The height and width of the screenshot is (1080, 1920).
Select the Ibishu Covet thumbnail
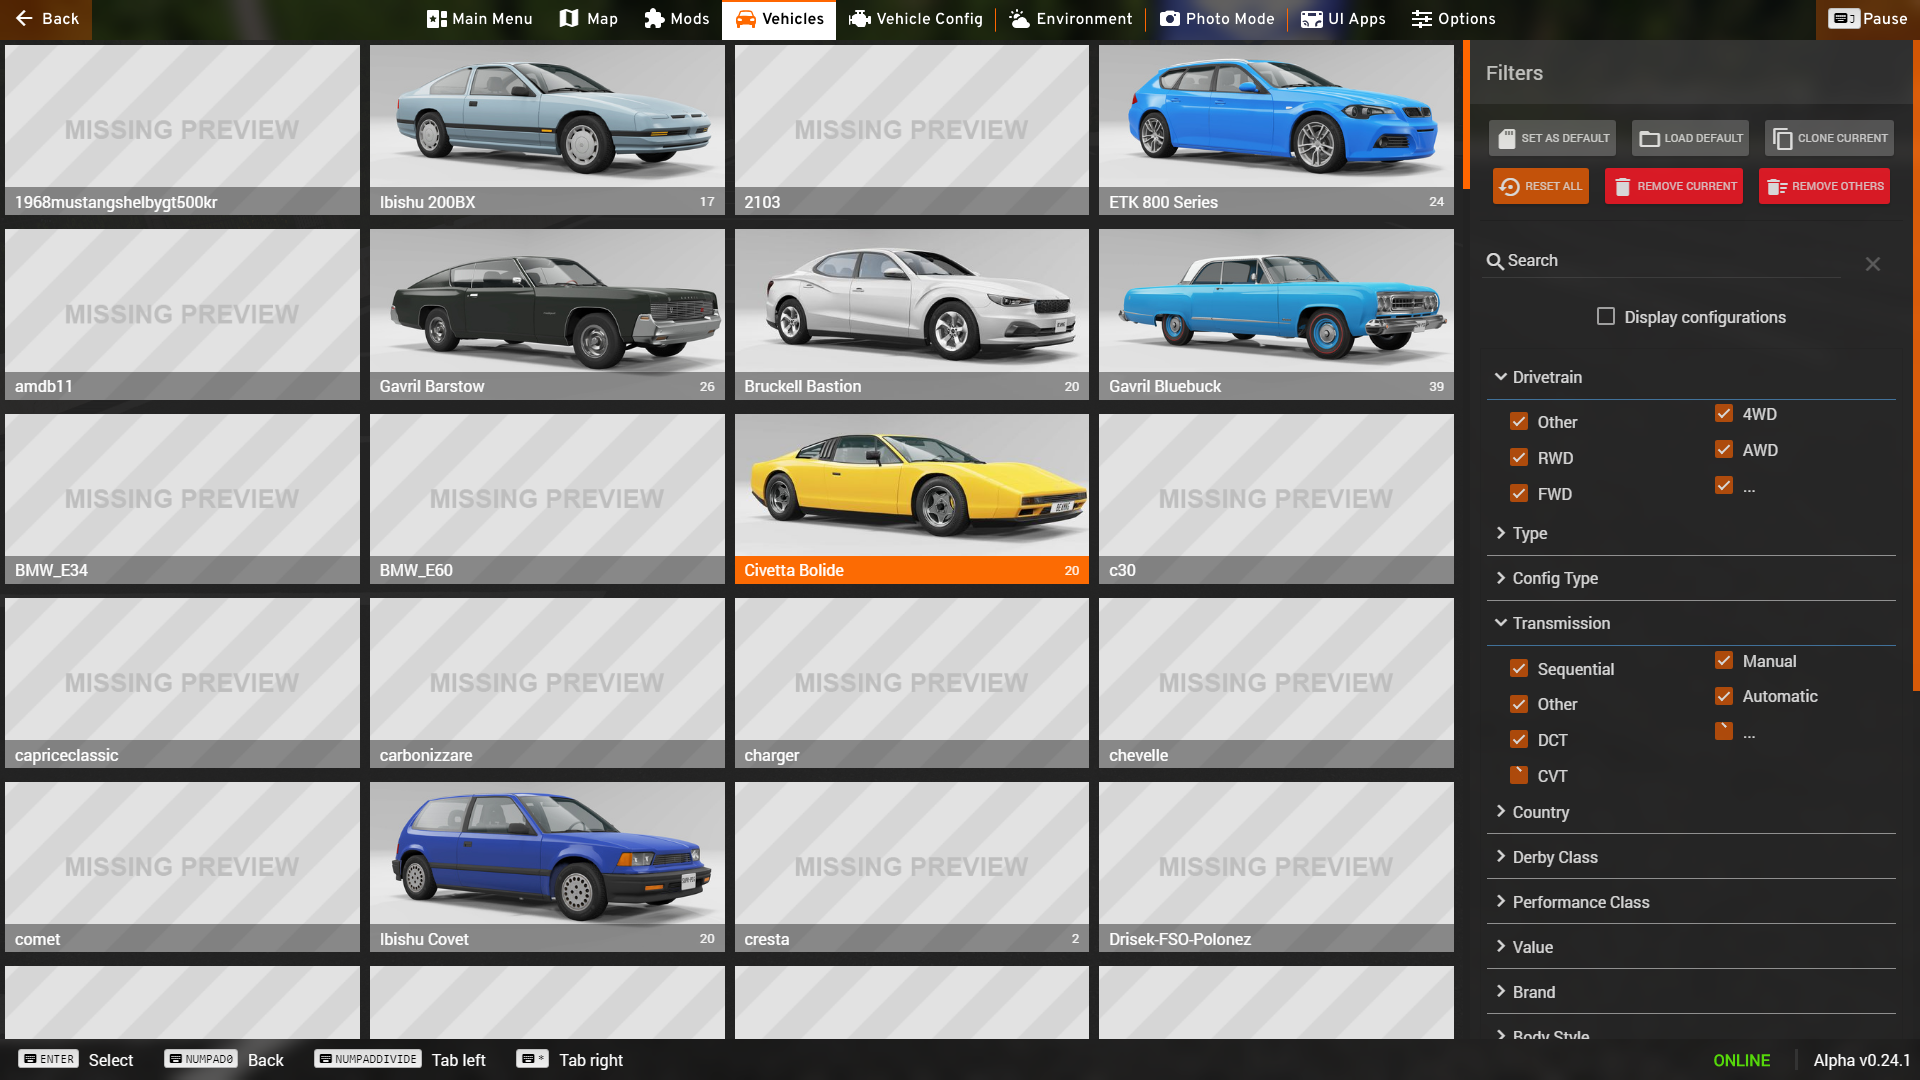point(547,867)
